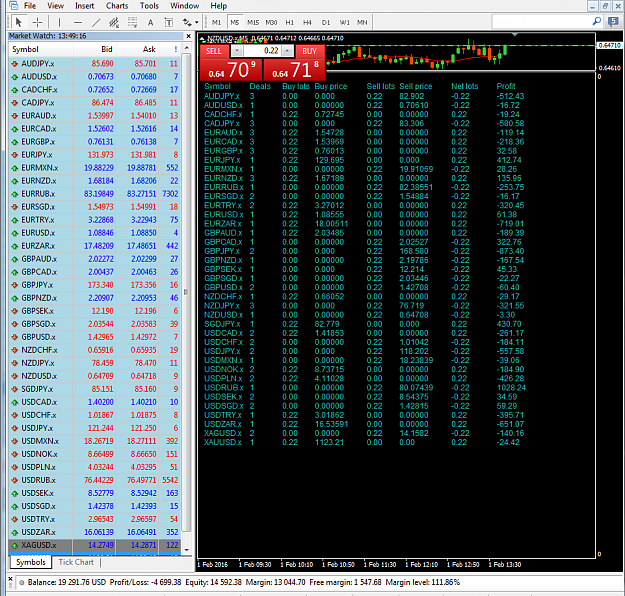The image size is (625, 596).
Task: Switch to the Tick Chart tab
Action: click(x=76, y=562)
